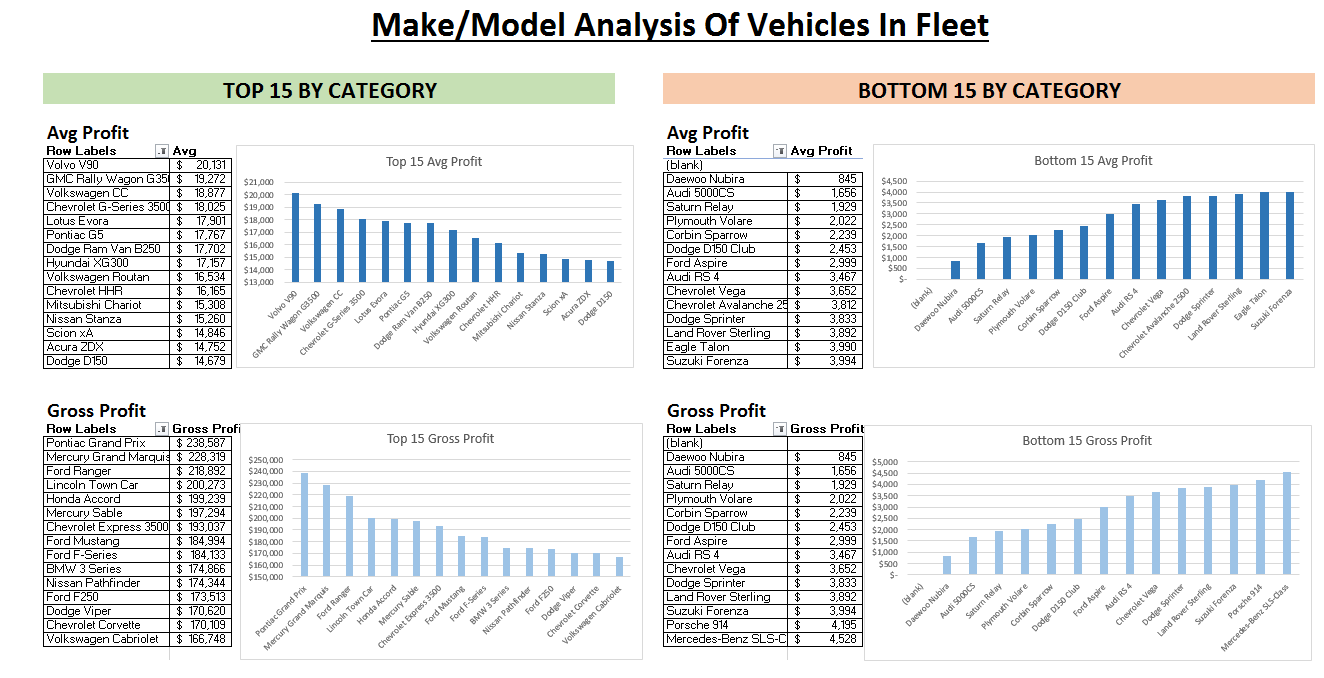Click the 238,587 gross profit value
Image resolution: width=1324 pixels, height=678 pixels.
pyautogui.click(x=201, y=443)
